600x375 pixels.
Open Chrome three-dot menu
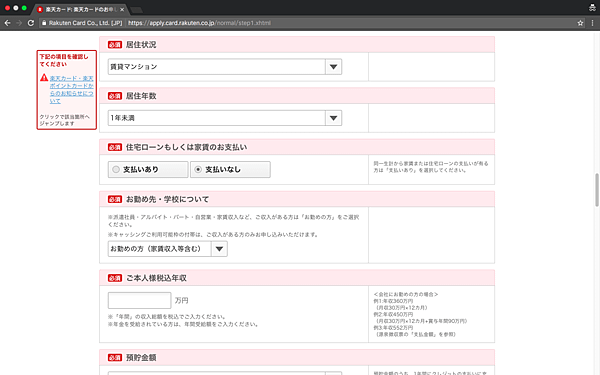592,23
